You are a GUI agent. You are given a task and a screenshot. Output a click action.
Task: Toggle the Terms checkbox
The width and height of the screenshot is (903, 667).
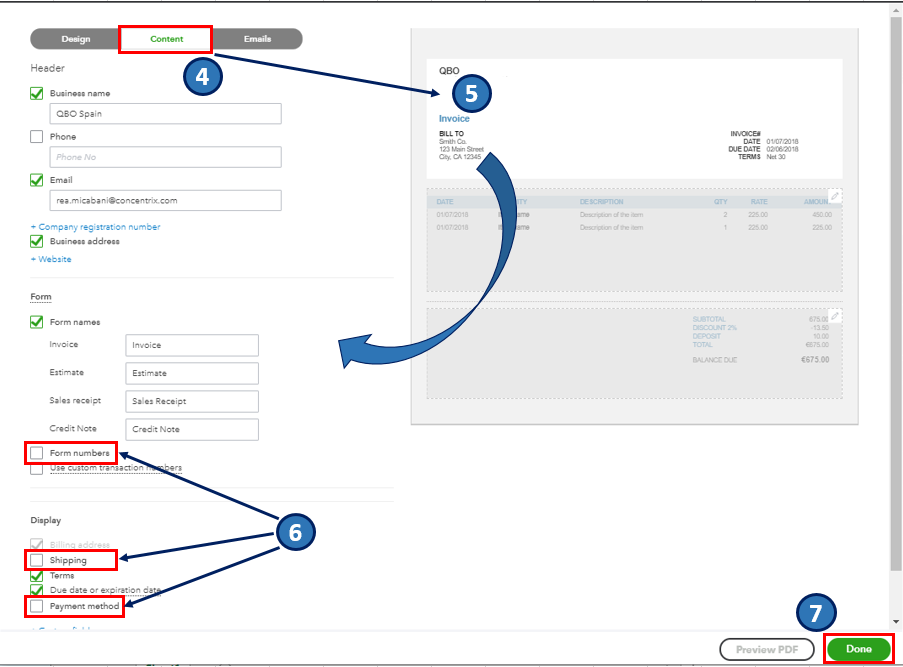coord(37,575)
